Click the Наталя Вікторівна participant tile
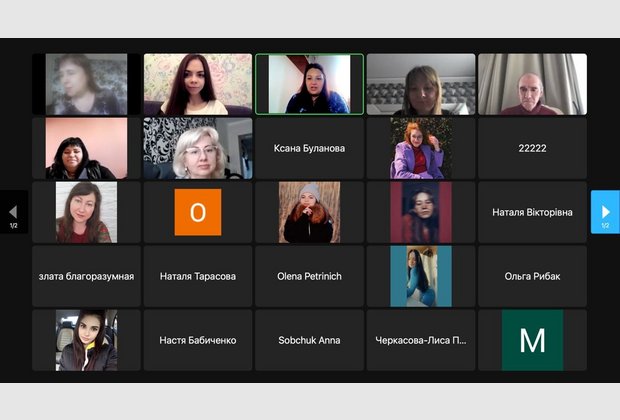620x420 pixels. coord(532,212)
